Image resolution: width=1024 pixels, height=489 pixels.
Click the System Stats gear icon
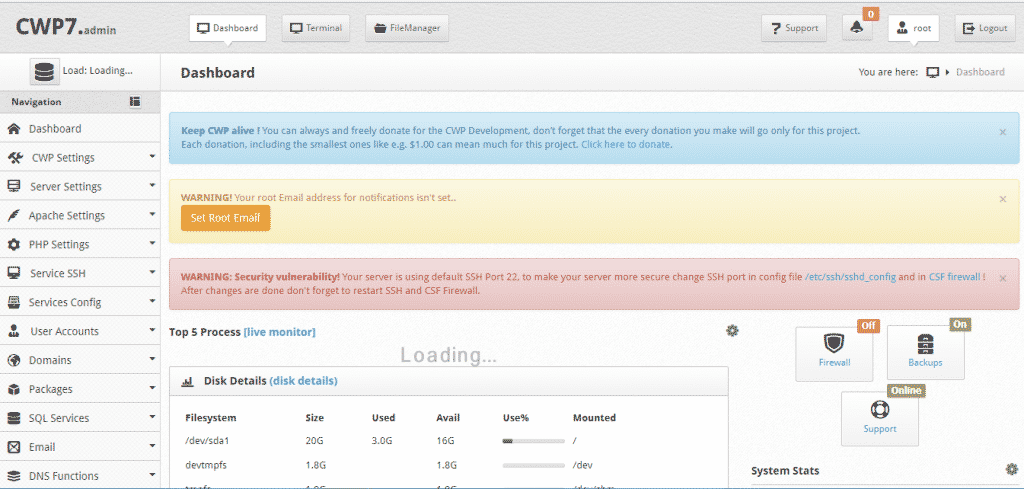tap(1011, 469)
